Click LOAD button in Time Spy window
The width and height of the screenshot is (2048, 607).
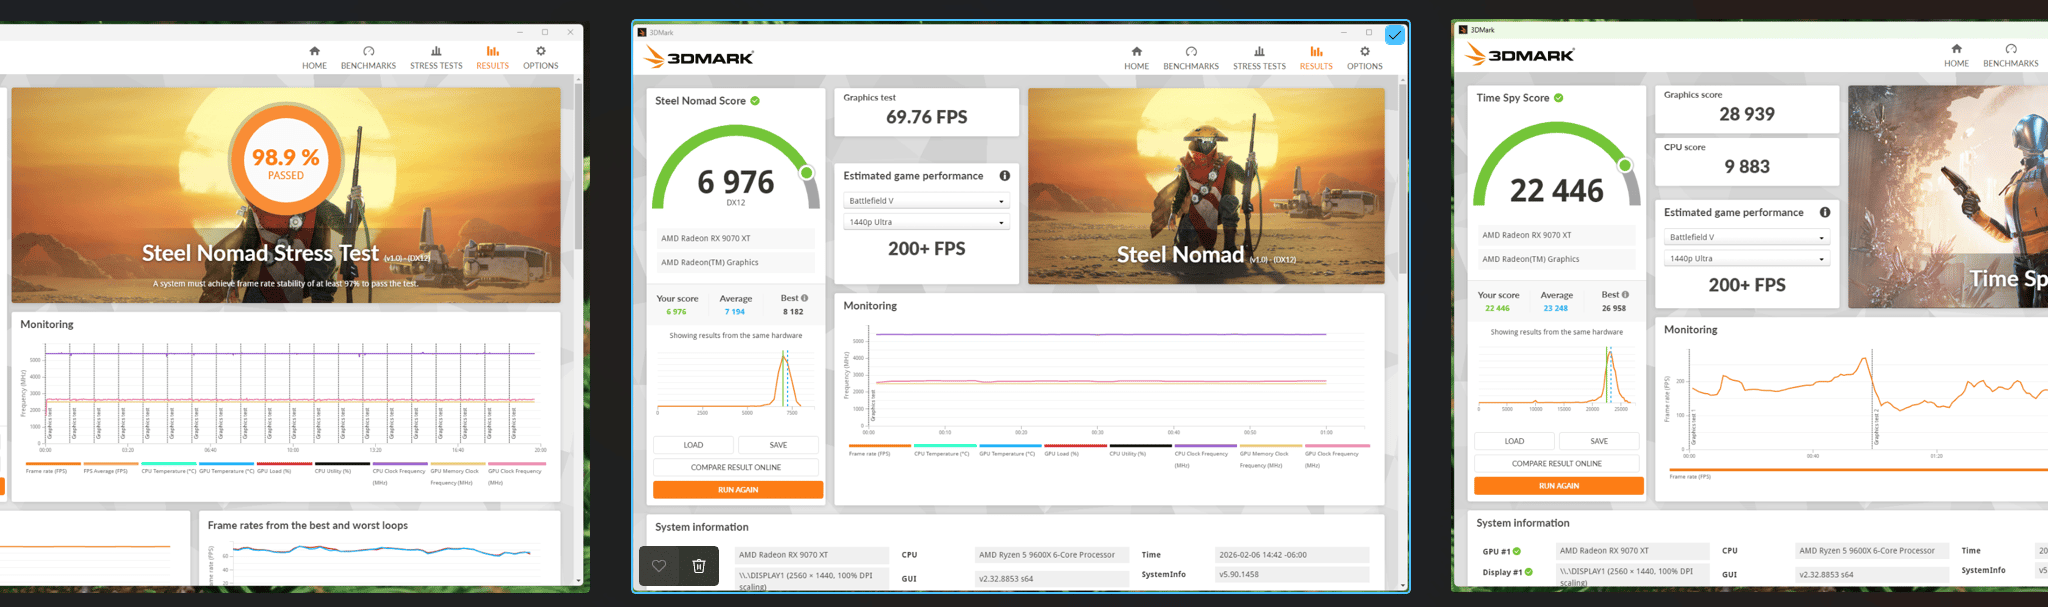click(1514, 441)
